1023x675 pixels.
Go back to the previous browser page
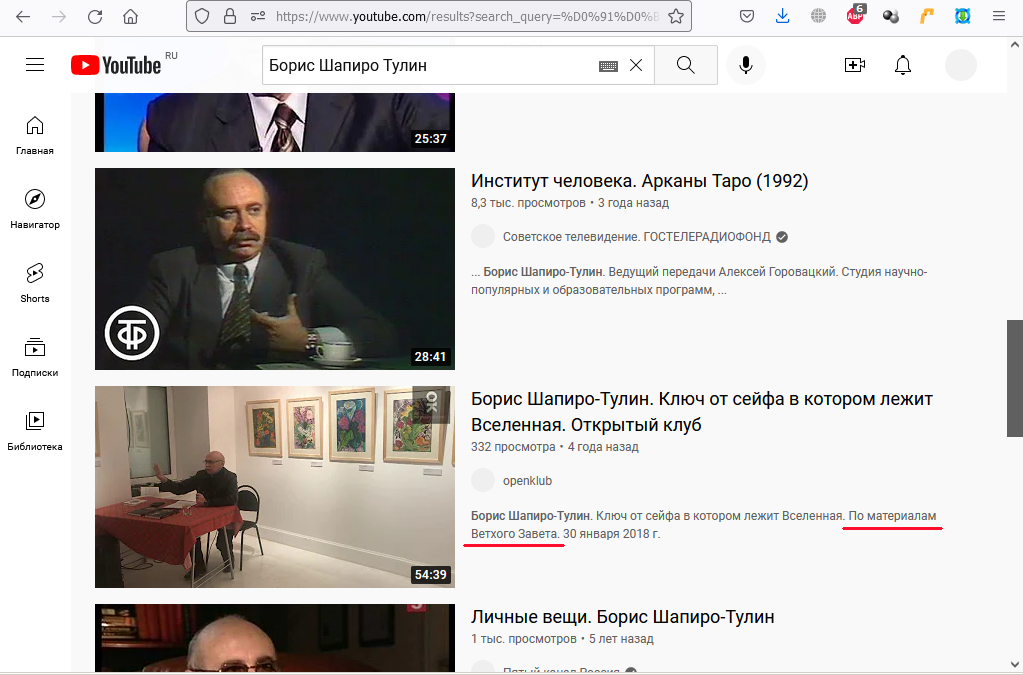coord(23,16)
